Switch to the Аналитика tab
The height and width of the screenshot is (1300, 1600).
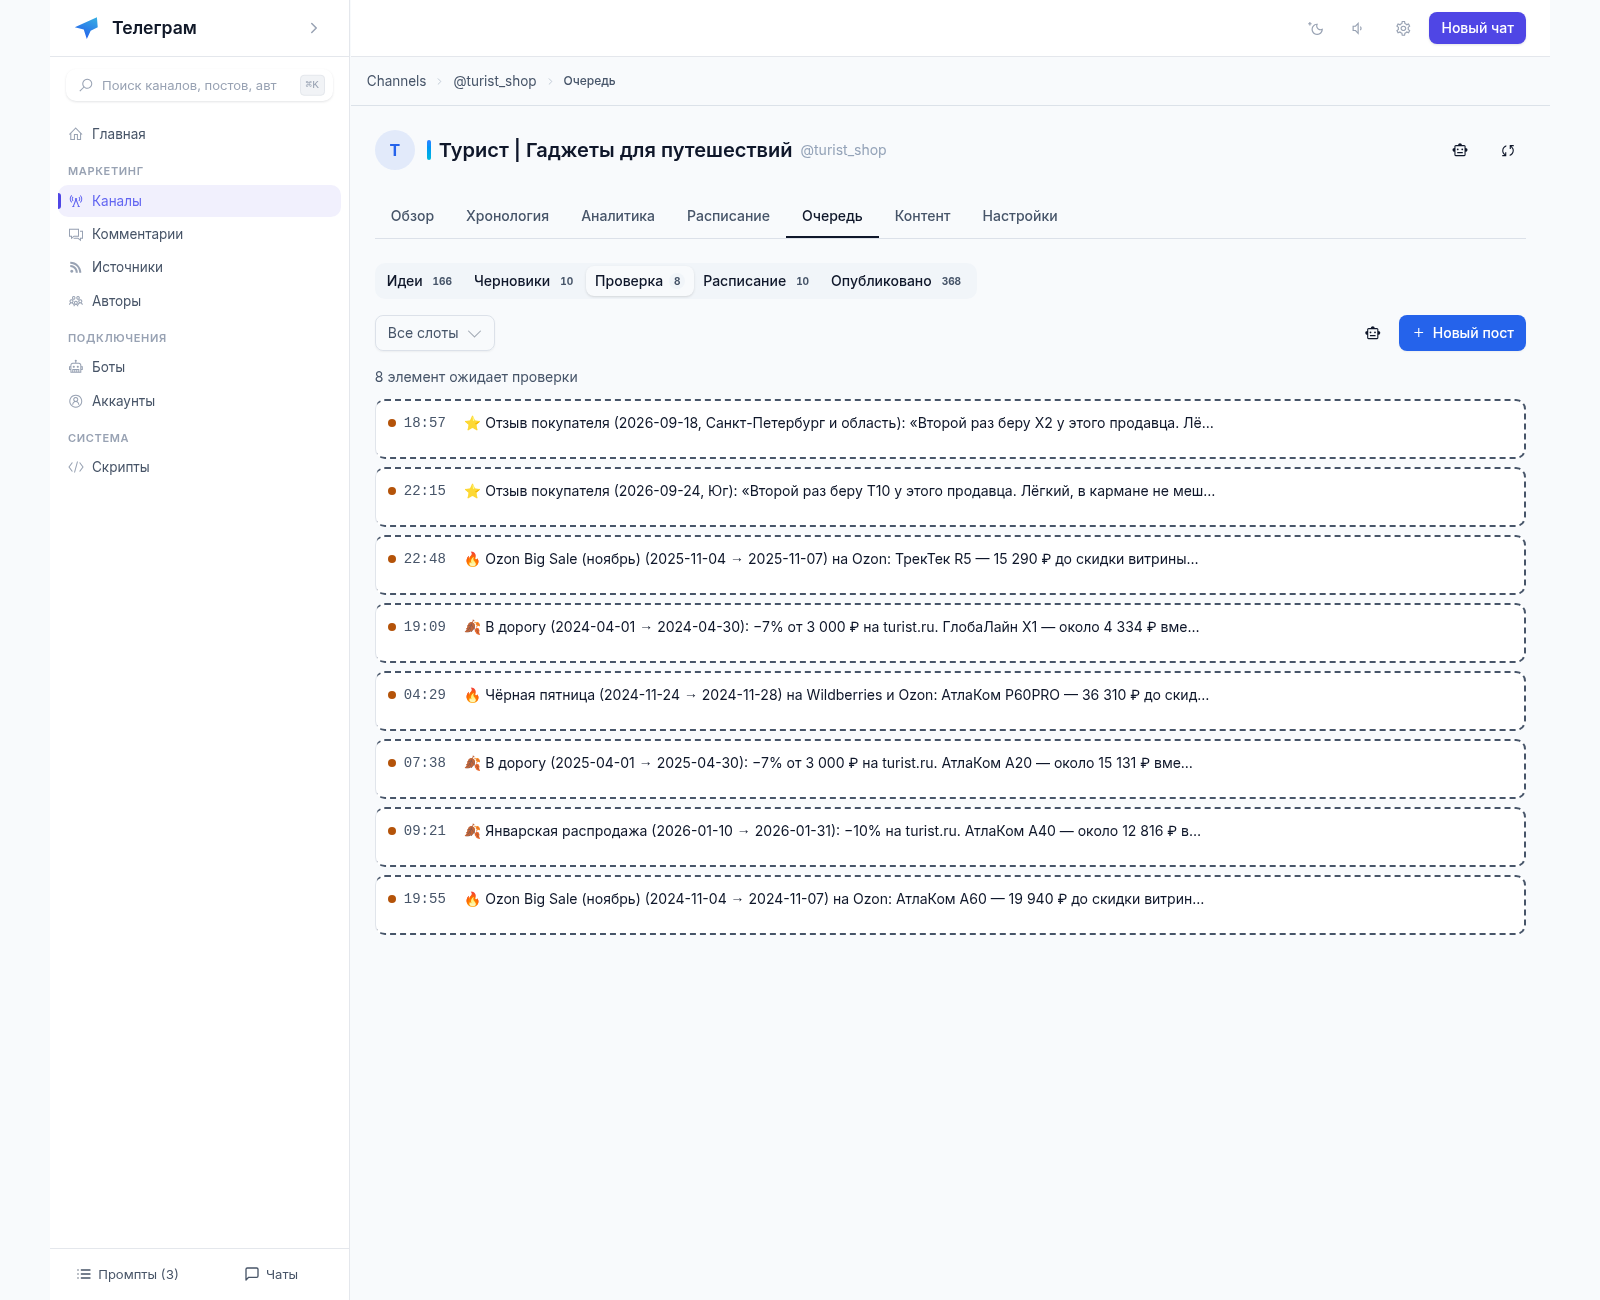pos(618,216)
